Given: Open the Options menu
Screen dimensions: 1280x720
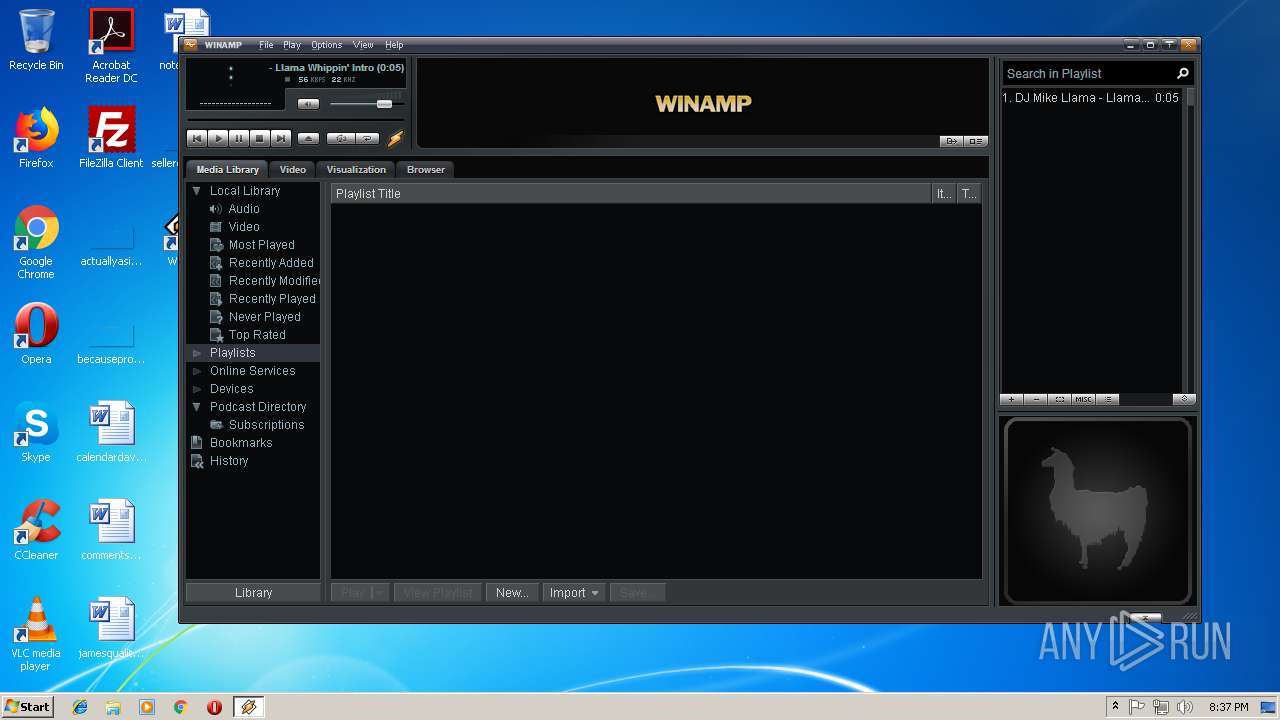Looking at the screenshot, I should pos(327,45).
